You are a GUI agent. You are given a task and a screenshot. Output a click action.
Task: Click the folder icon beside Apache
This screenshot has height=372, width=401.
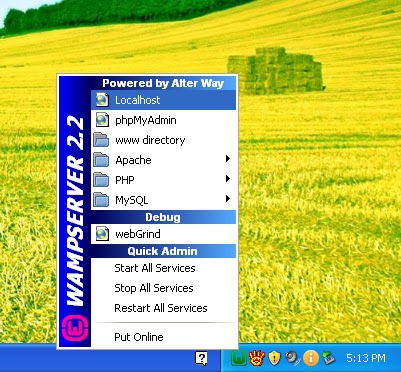[x=101, y=160]
